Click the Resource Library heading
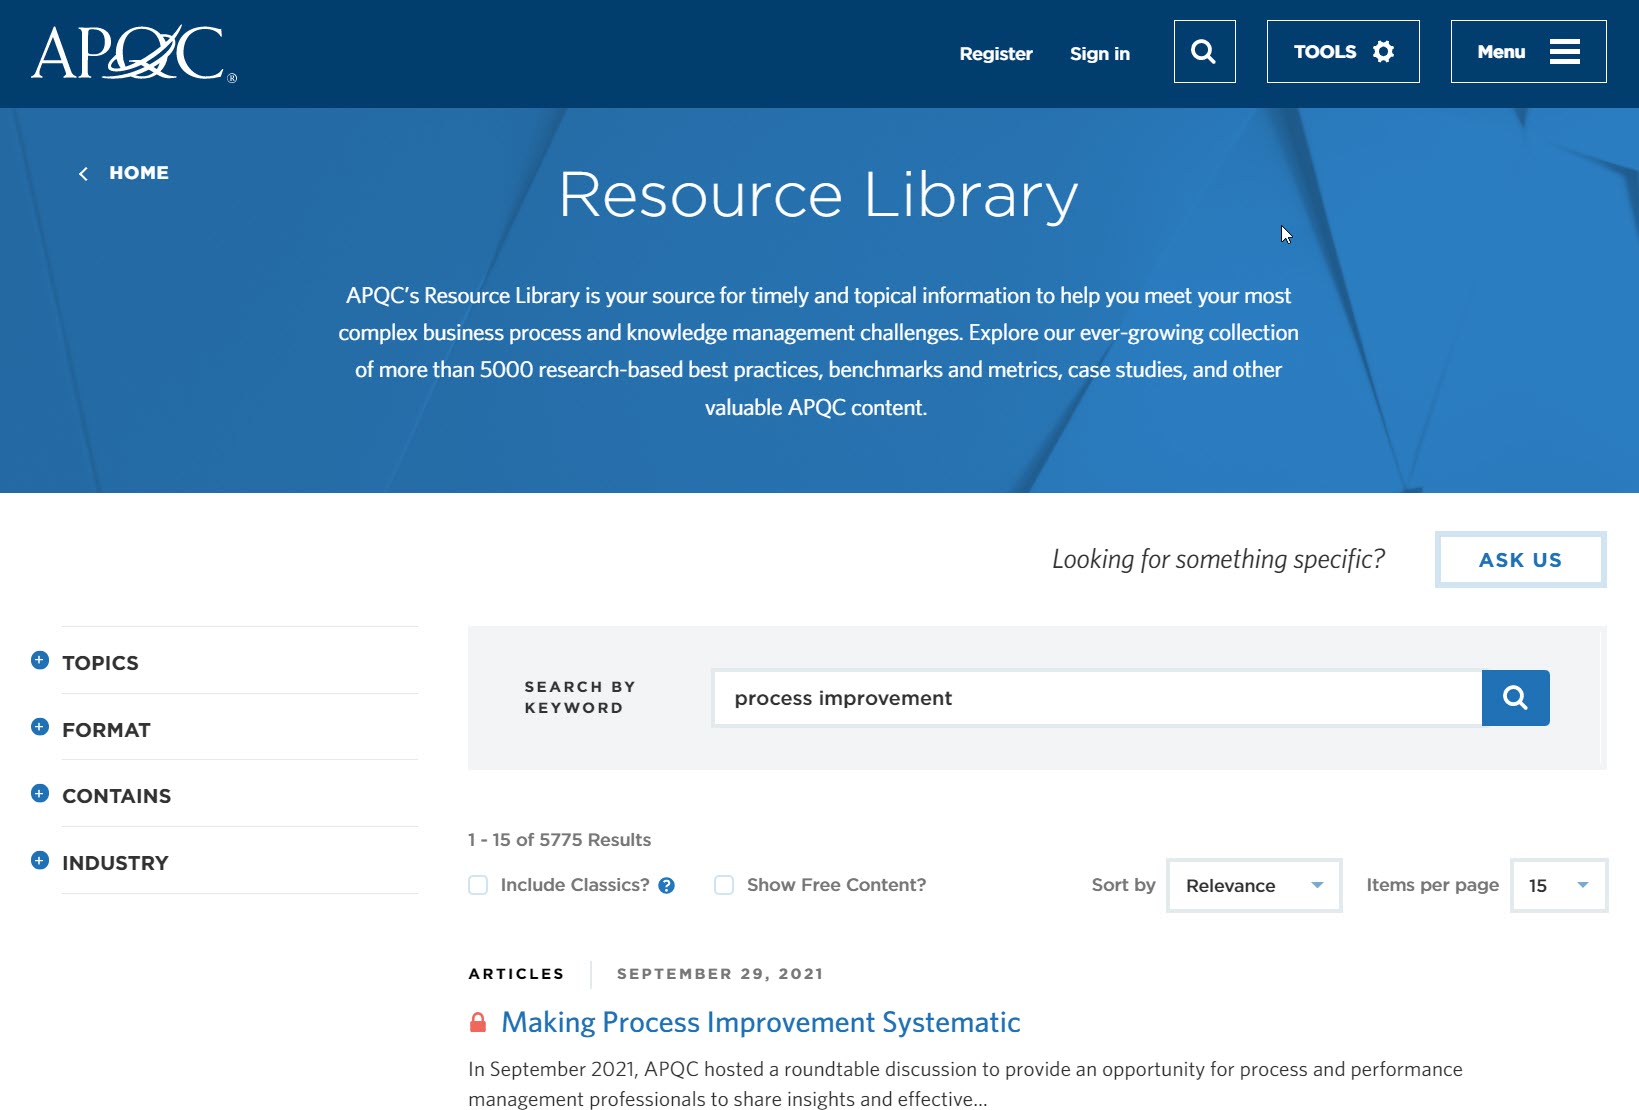Image resolution: width=1639 pixels, height=1110 pixels. 818,195
